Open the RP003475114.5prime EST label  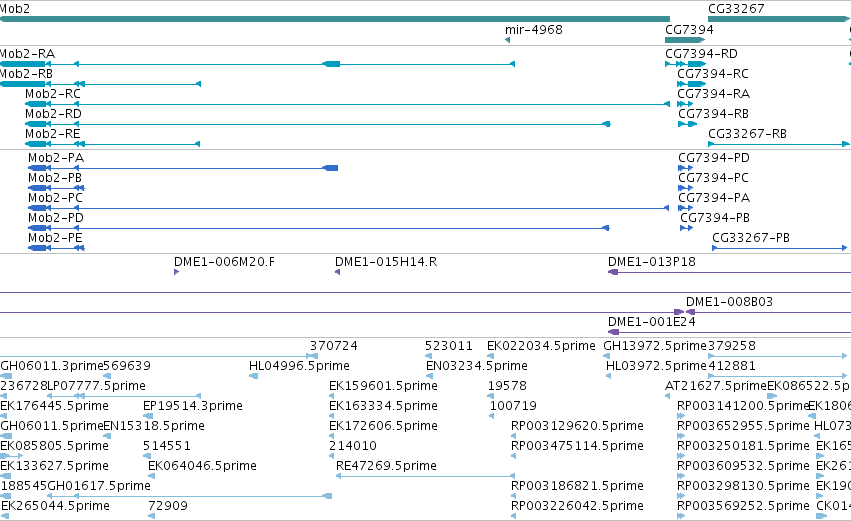tap(577, 447)
